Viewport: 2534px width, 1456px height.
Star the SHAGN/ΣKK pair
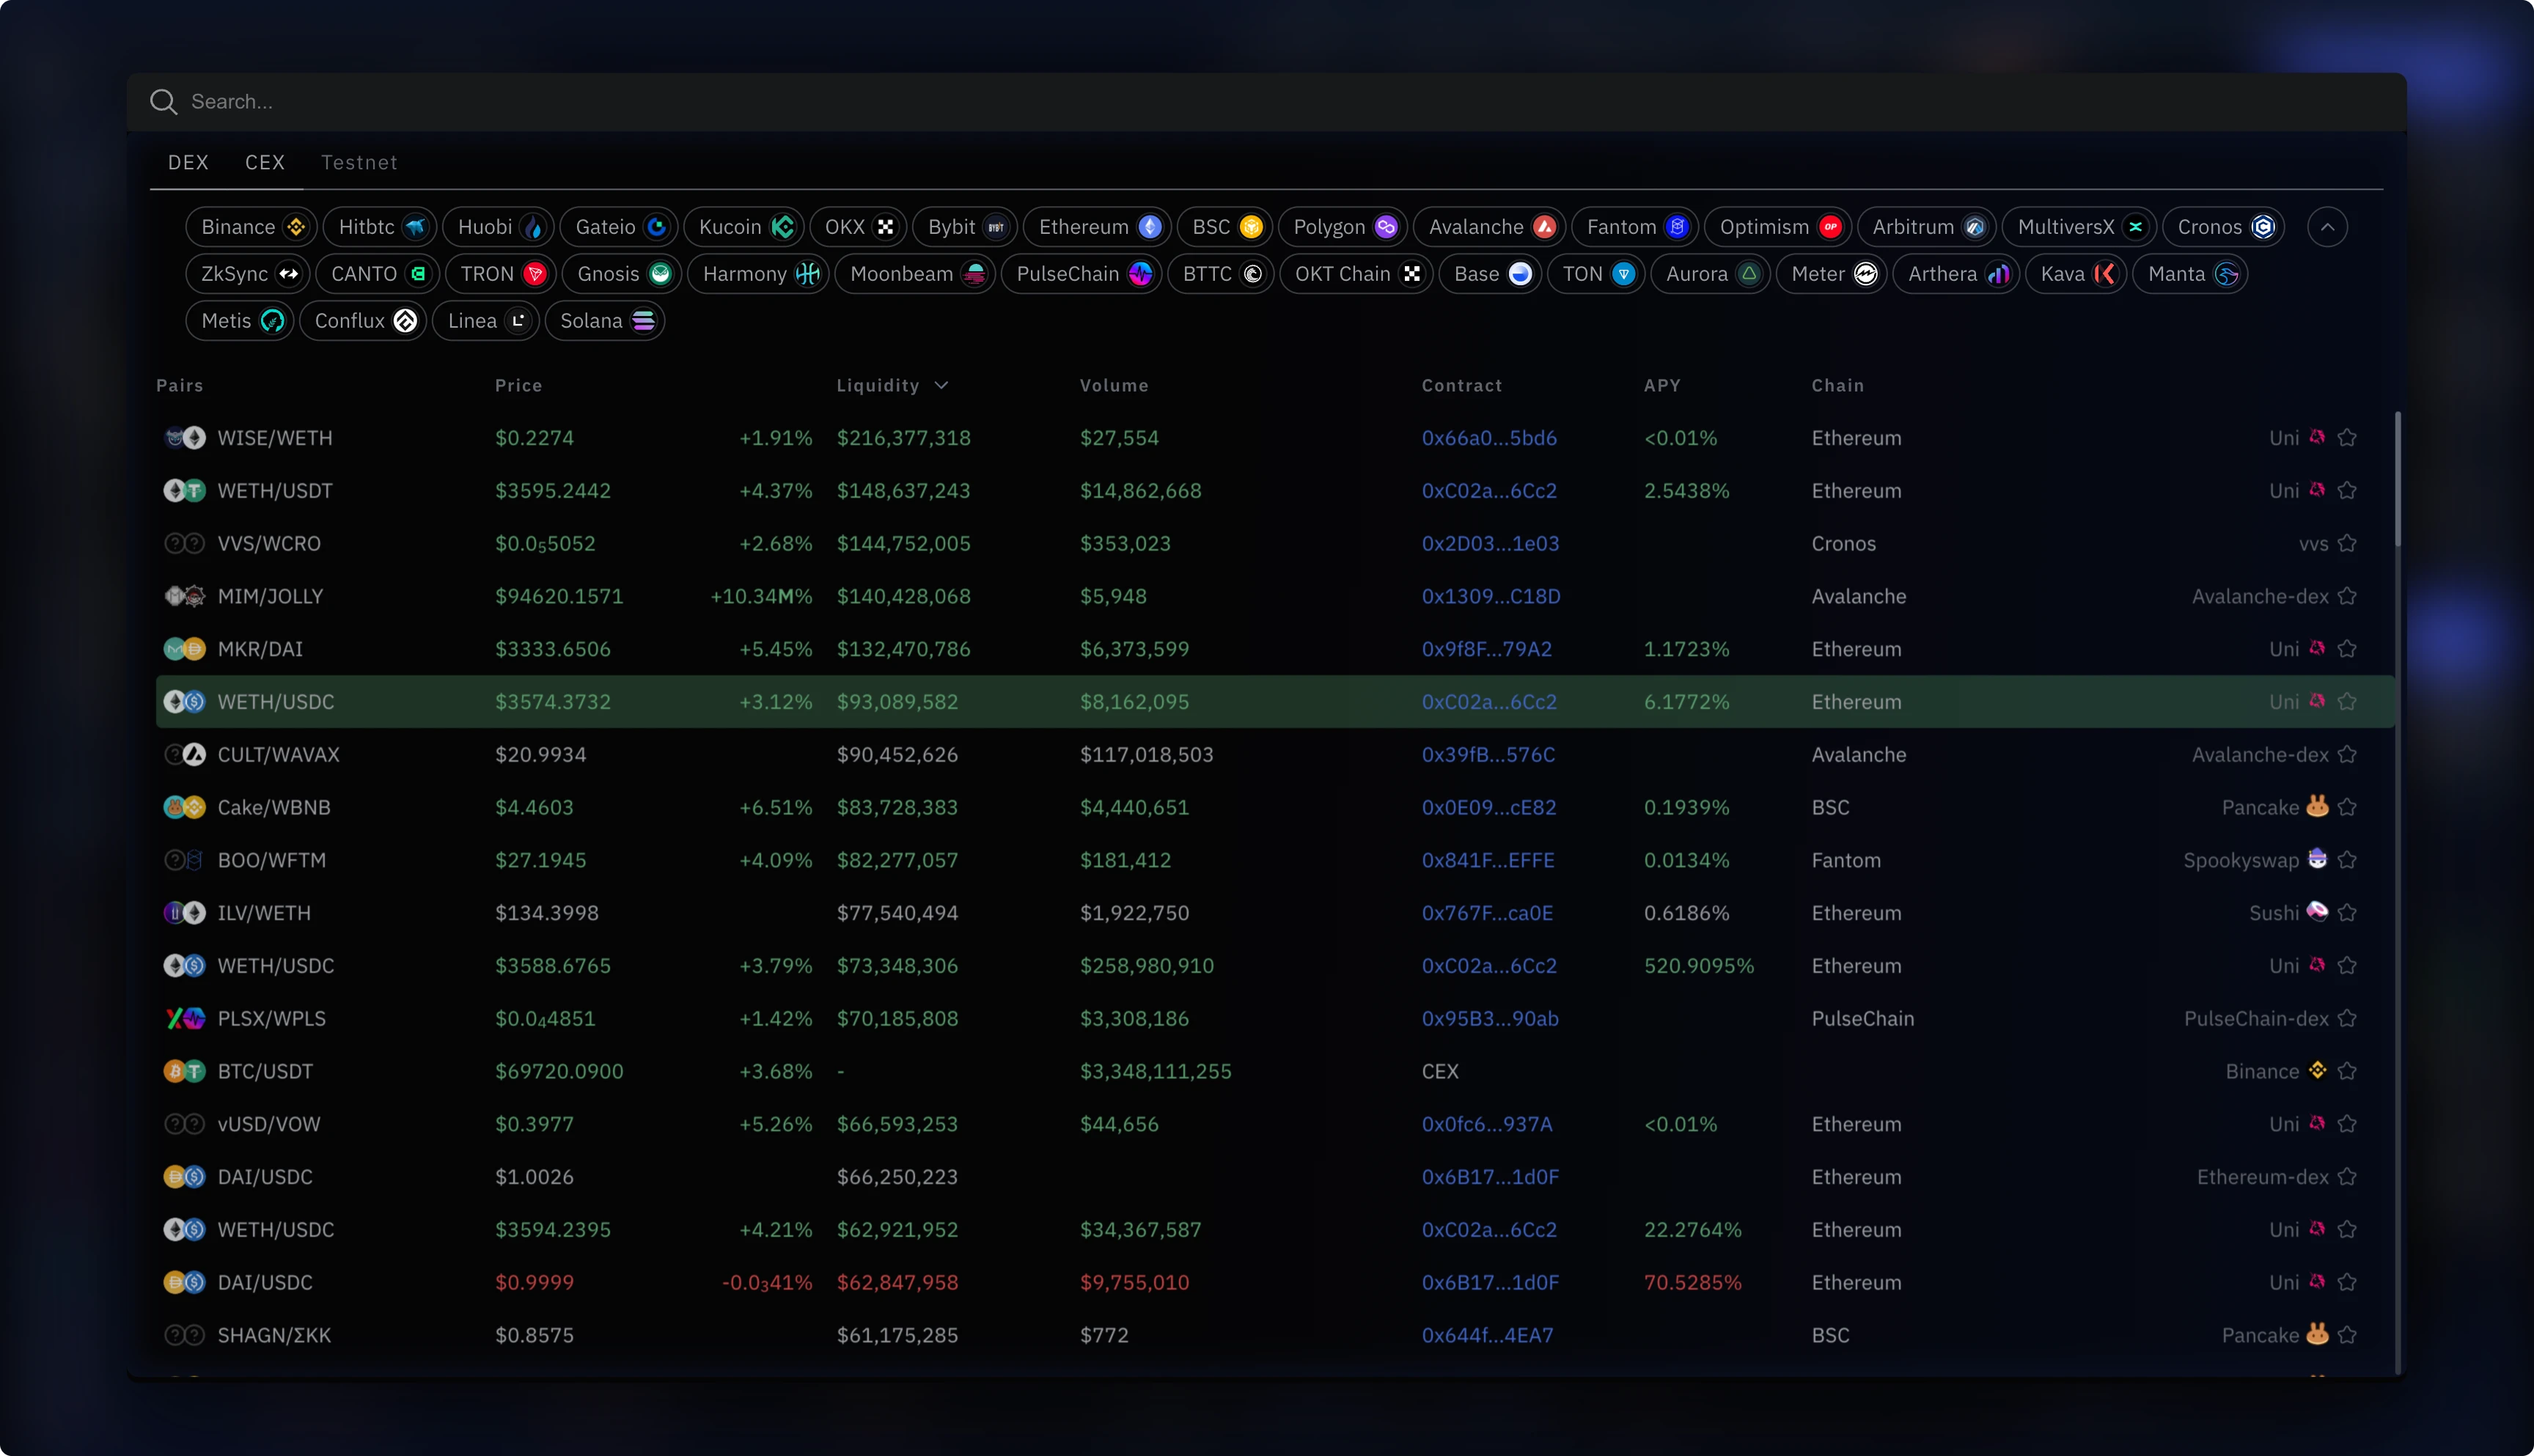click(2347, 1336)
